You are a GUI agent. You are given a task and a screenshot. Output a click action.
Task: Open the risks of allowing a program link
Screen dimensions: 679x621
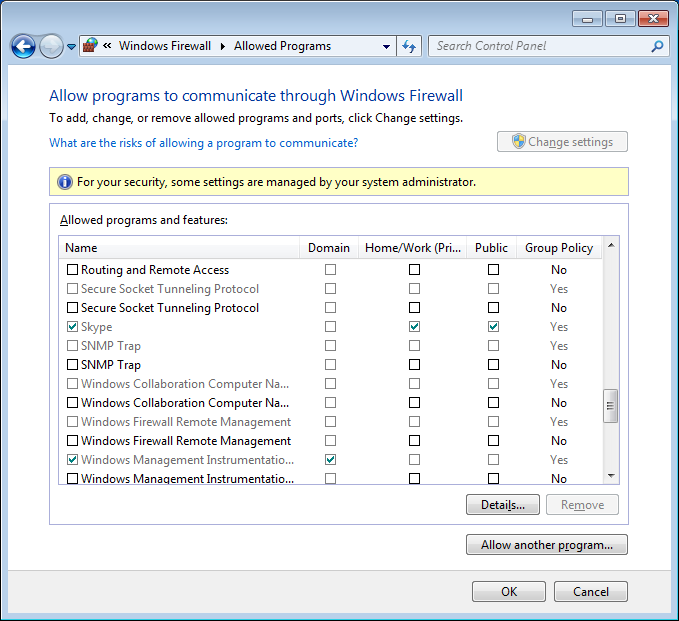[x=203, y=143]
